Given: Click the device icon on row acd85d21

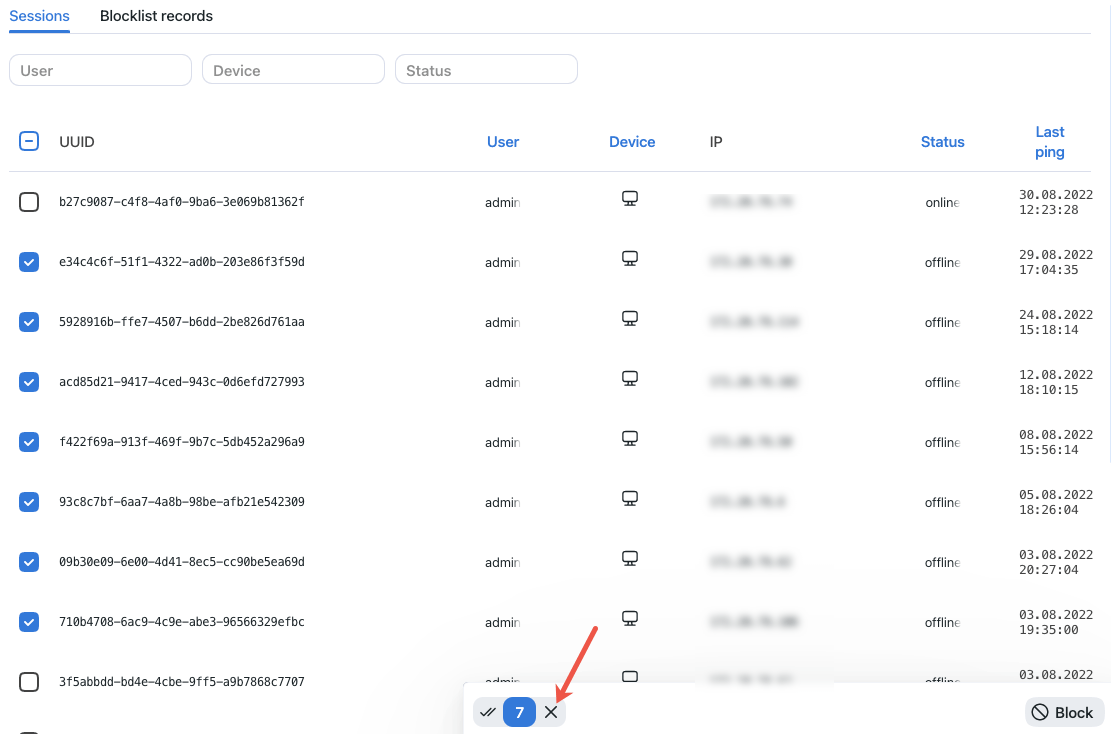Looking at the screenshot, I should (x=630, y=378).
